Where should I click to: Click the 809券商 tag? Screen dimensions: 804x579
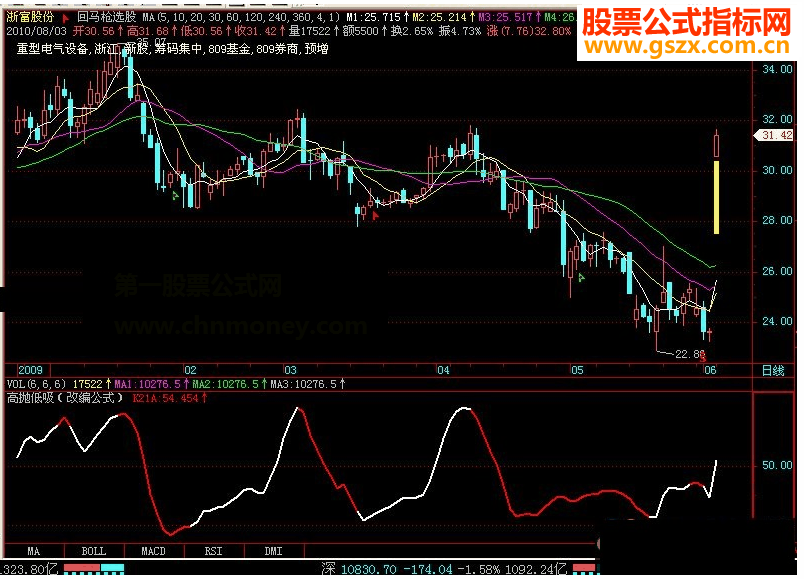coord(277,49)
